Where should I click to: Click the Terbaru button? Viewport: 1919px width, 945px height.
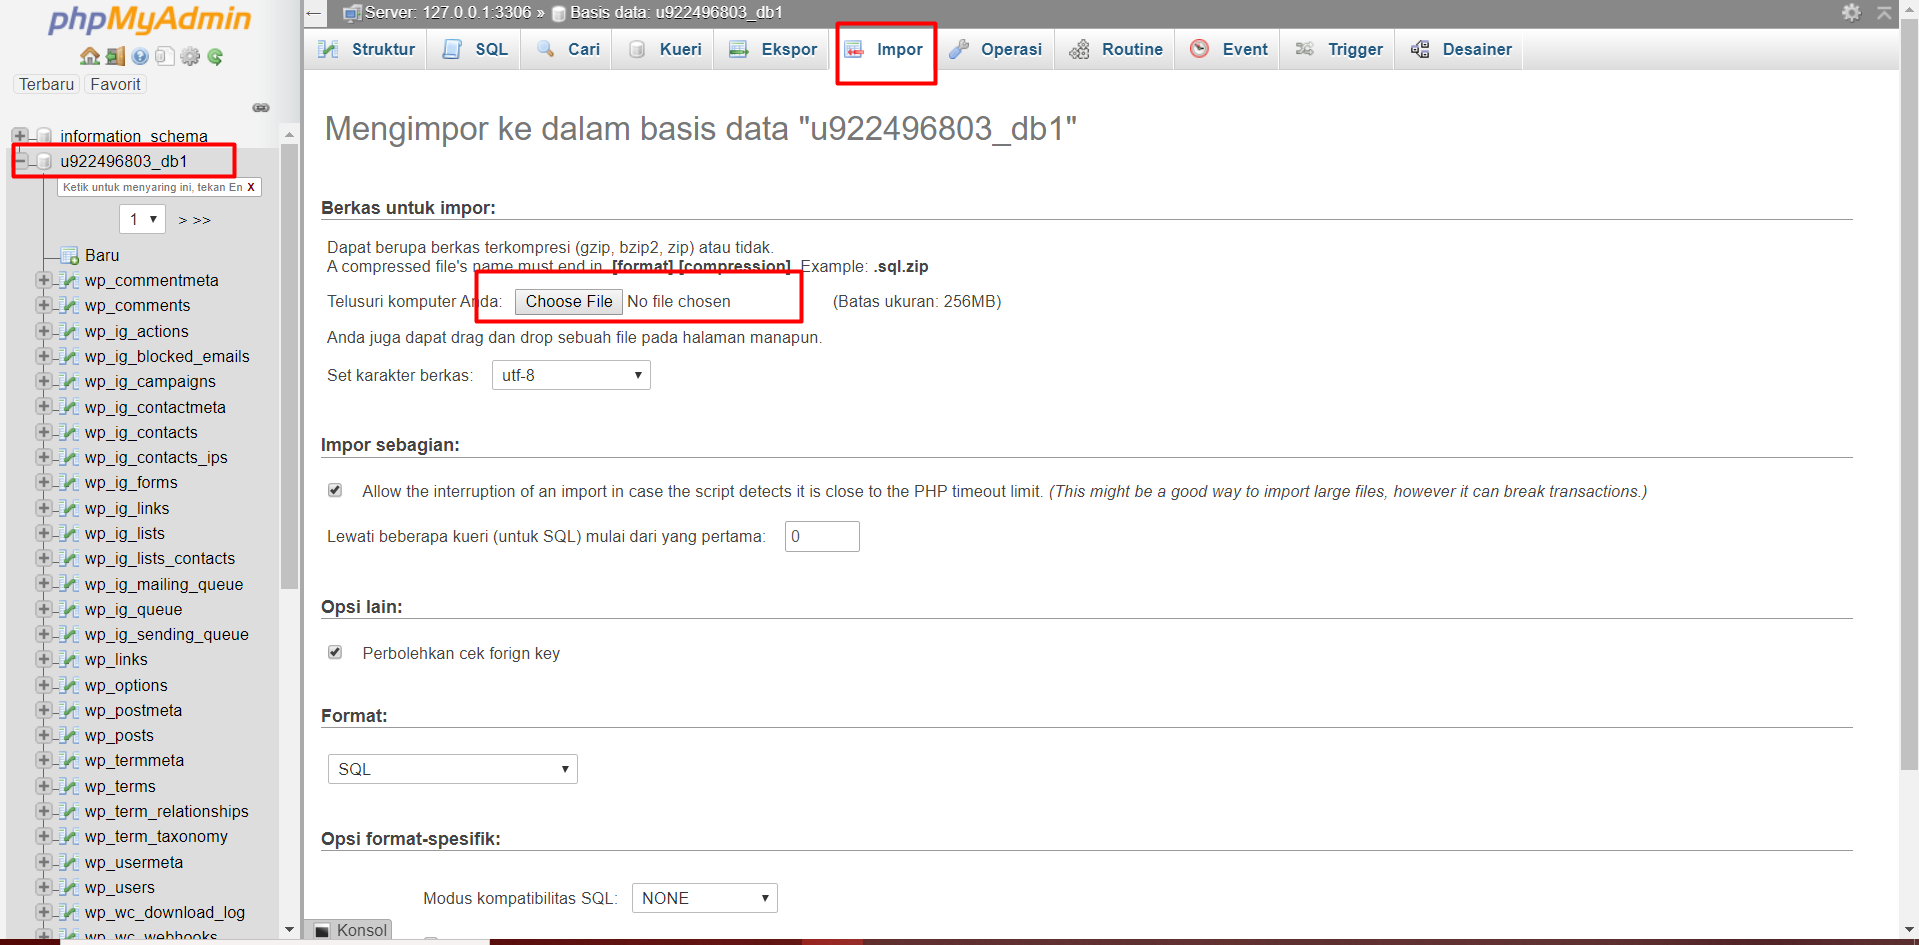(47, 84)
